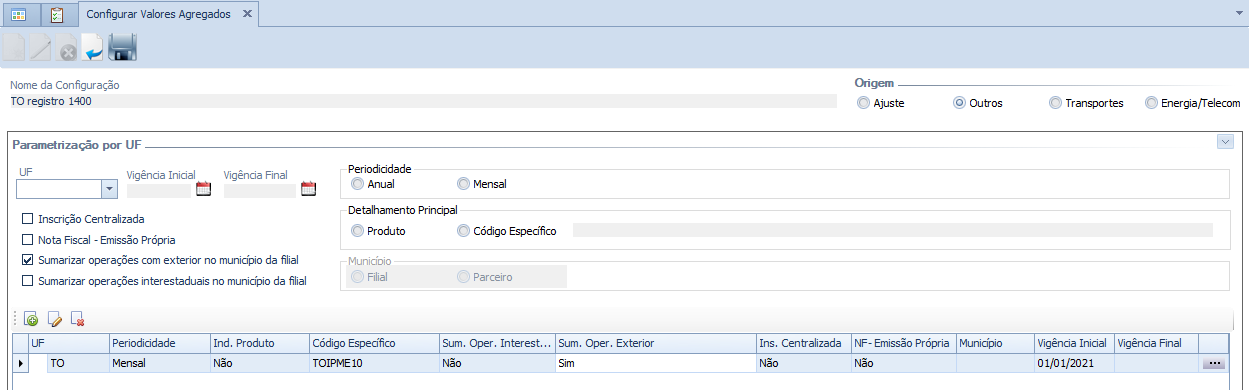Click the save floppy disk icon

tap(122, 47)
